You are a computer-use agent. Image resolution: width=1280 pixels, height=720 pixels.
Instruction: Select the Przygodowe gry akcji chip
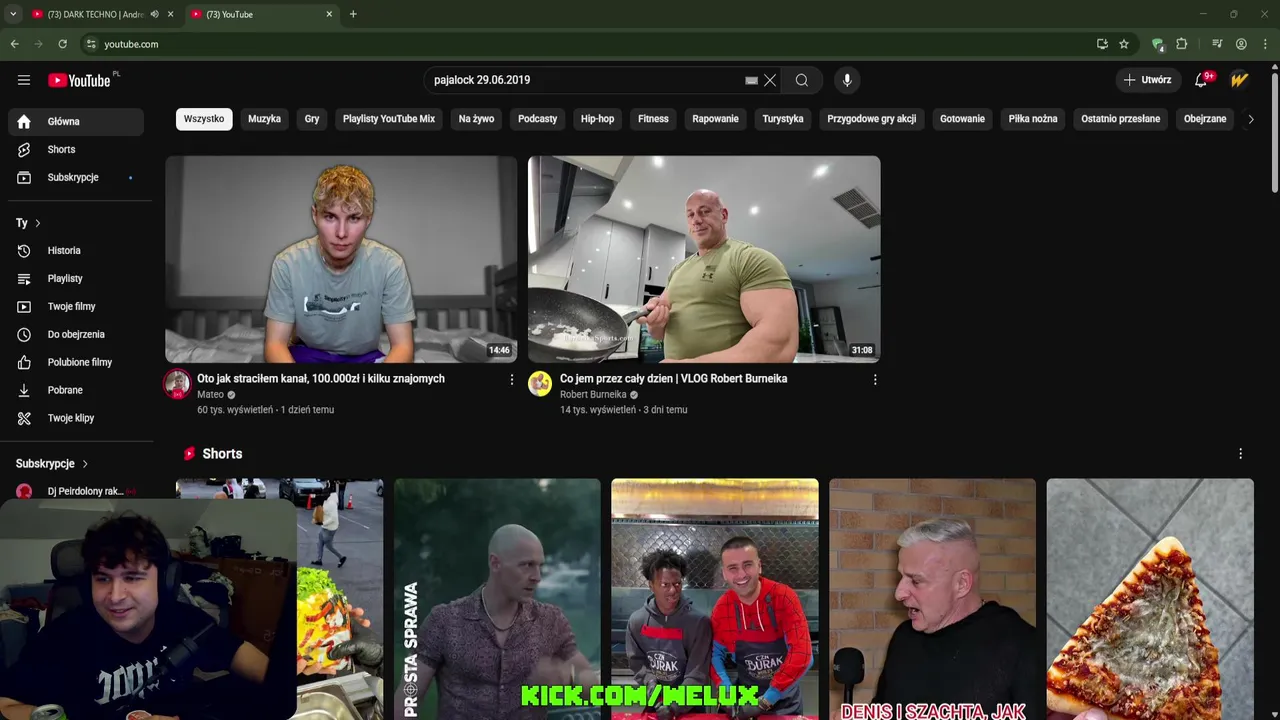(871, 119)
